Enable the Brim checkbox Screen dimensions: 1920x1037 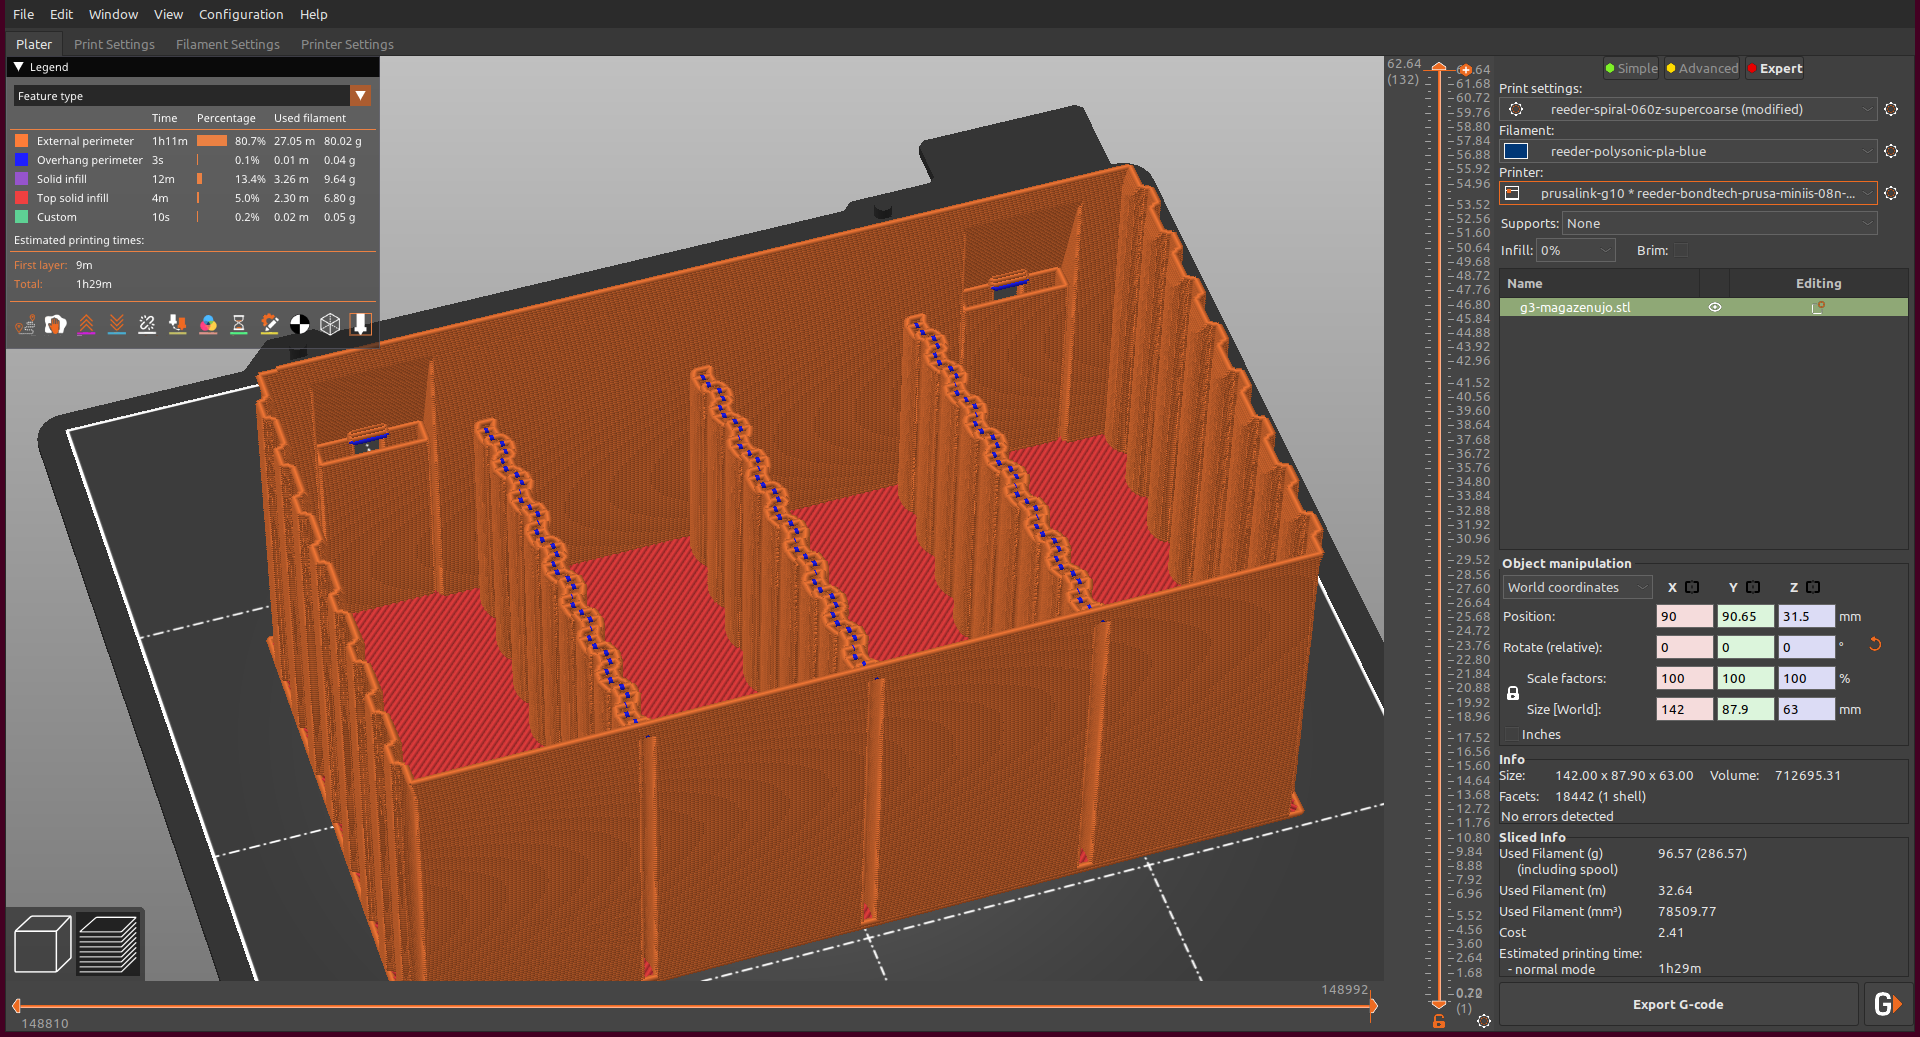click(1681, 250)
